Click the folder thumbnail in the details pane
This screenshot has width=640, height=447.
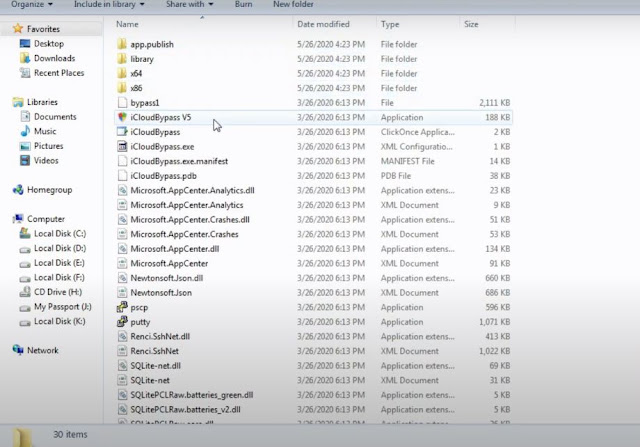point(22,437)
